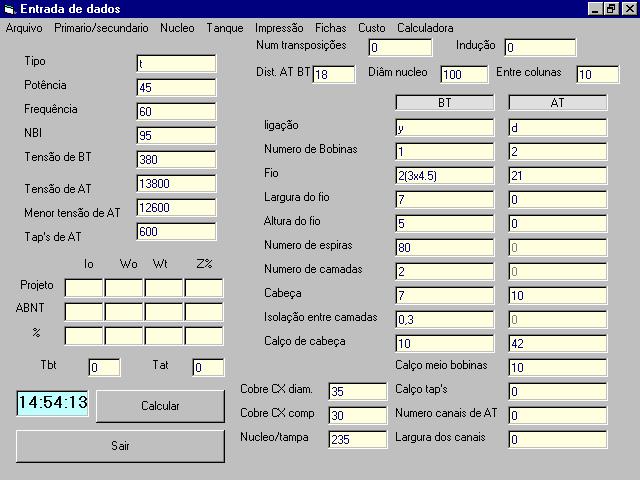Select the Cobre CX diam. field
Viewport: 640px width, 480px height.
[x=358, y=392]
